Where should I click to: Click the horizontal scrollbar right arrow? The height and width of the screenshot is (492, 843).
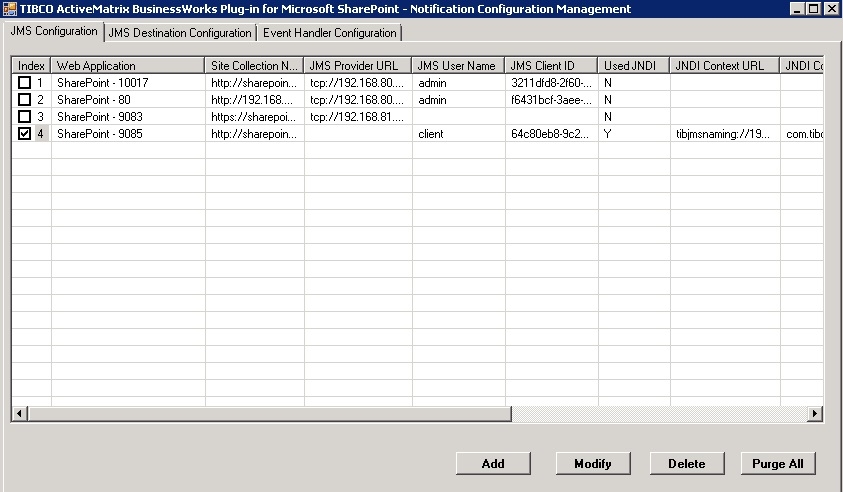(815, 413)
